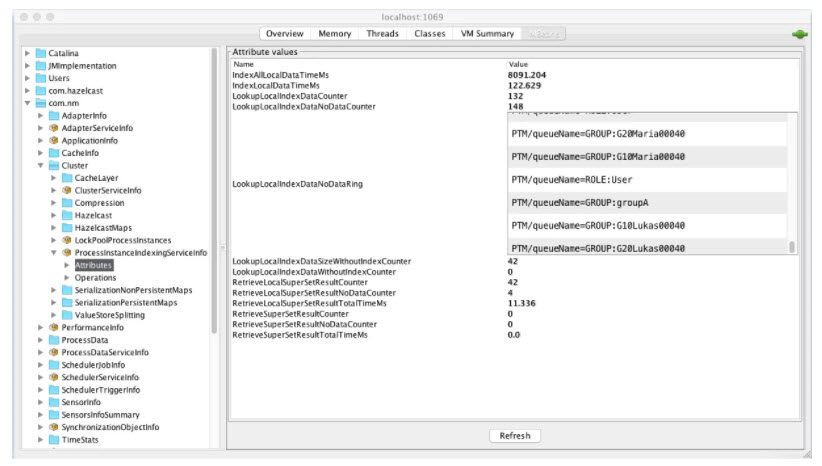The height and width of the screenshot is (466, 822).
Task: Click the ApplicationInfo MBean icon
Action: point(54,141)
